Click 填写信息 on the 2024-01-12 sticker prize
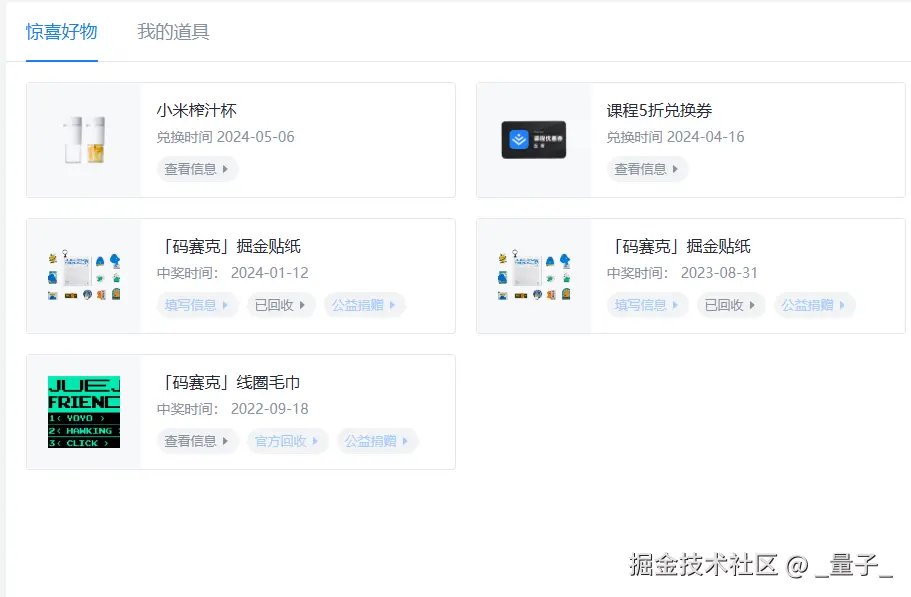 click(194, 305)
